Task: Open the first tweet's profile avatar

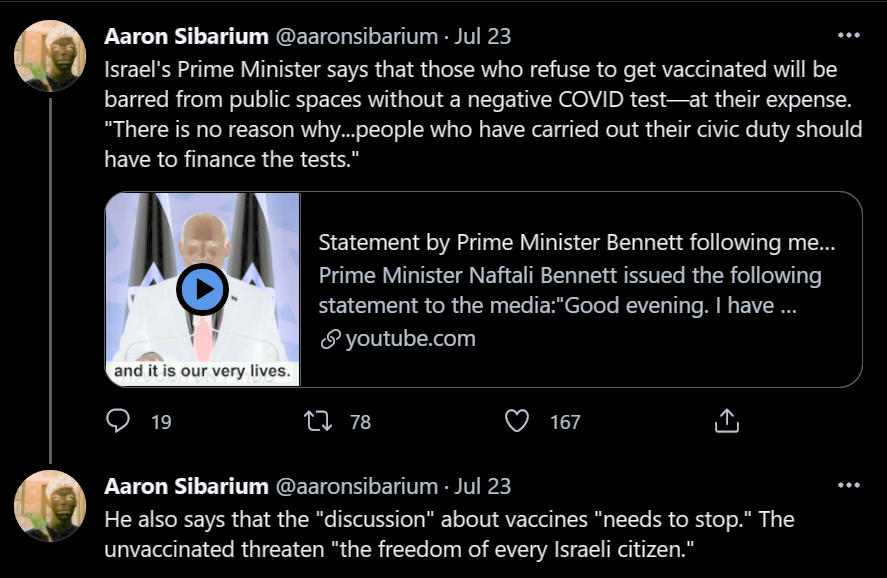Action: pos(50,55)
